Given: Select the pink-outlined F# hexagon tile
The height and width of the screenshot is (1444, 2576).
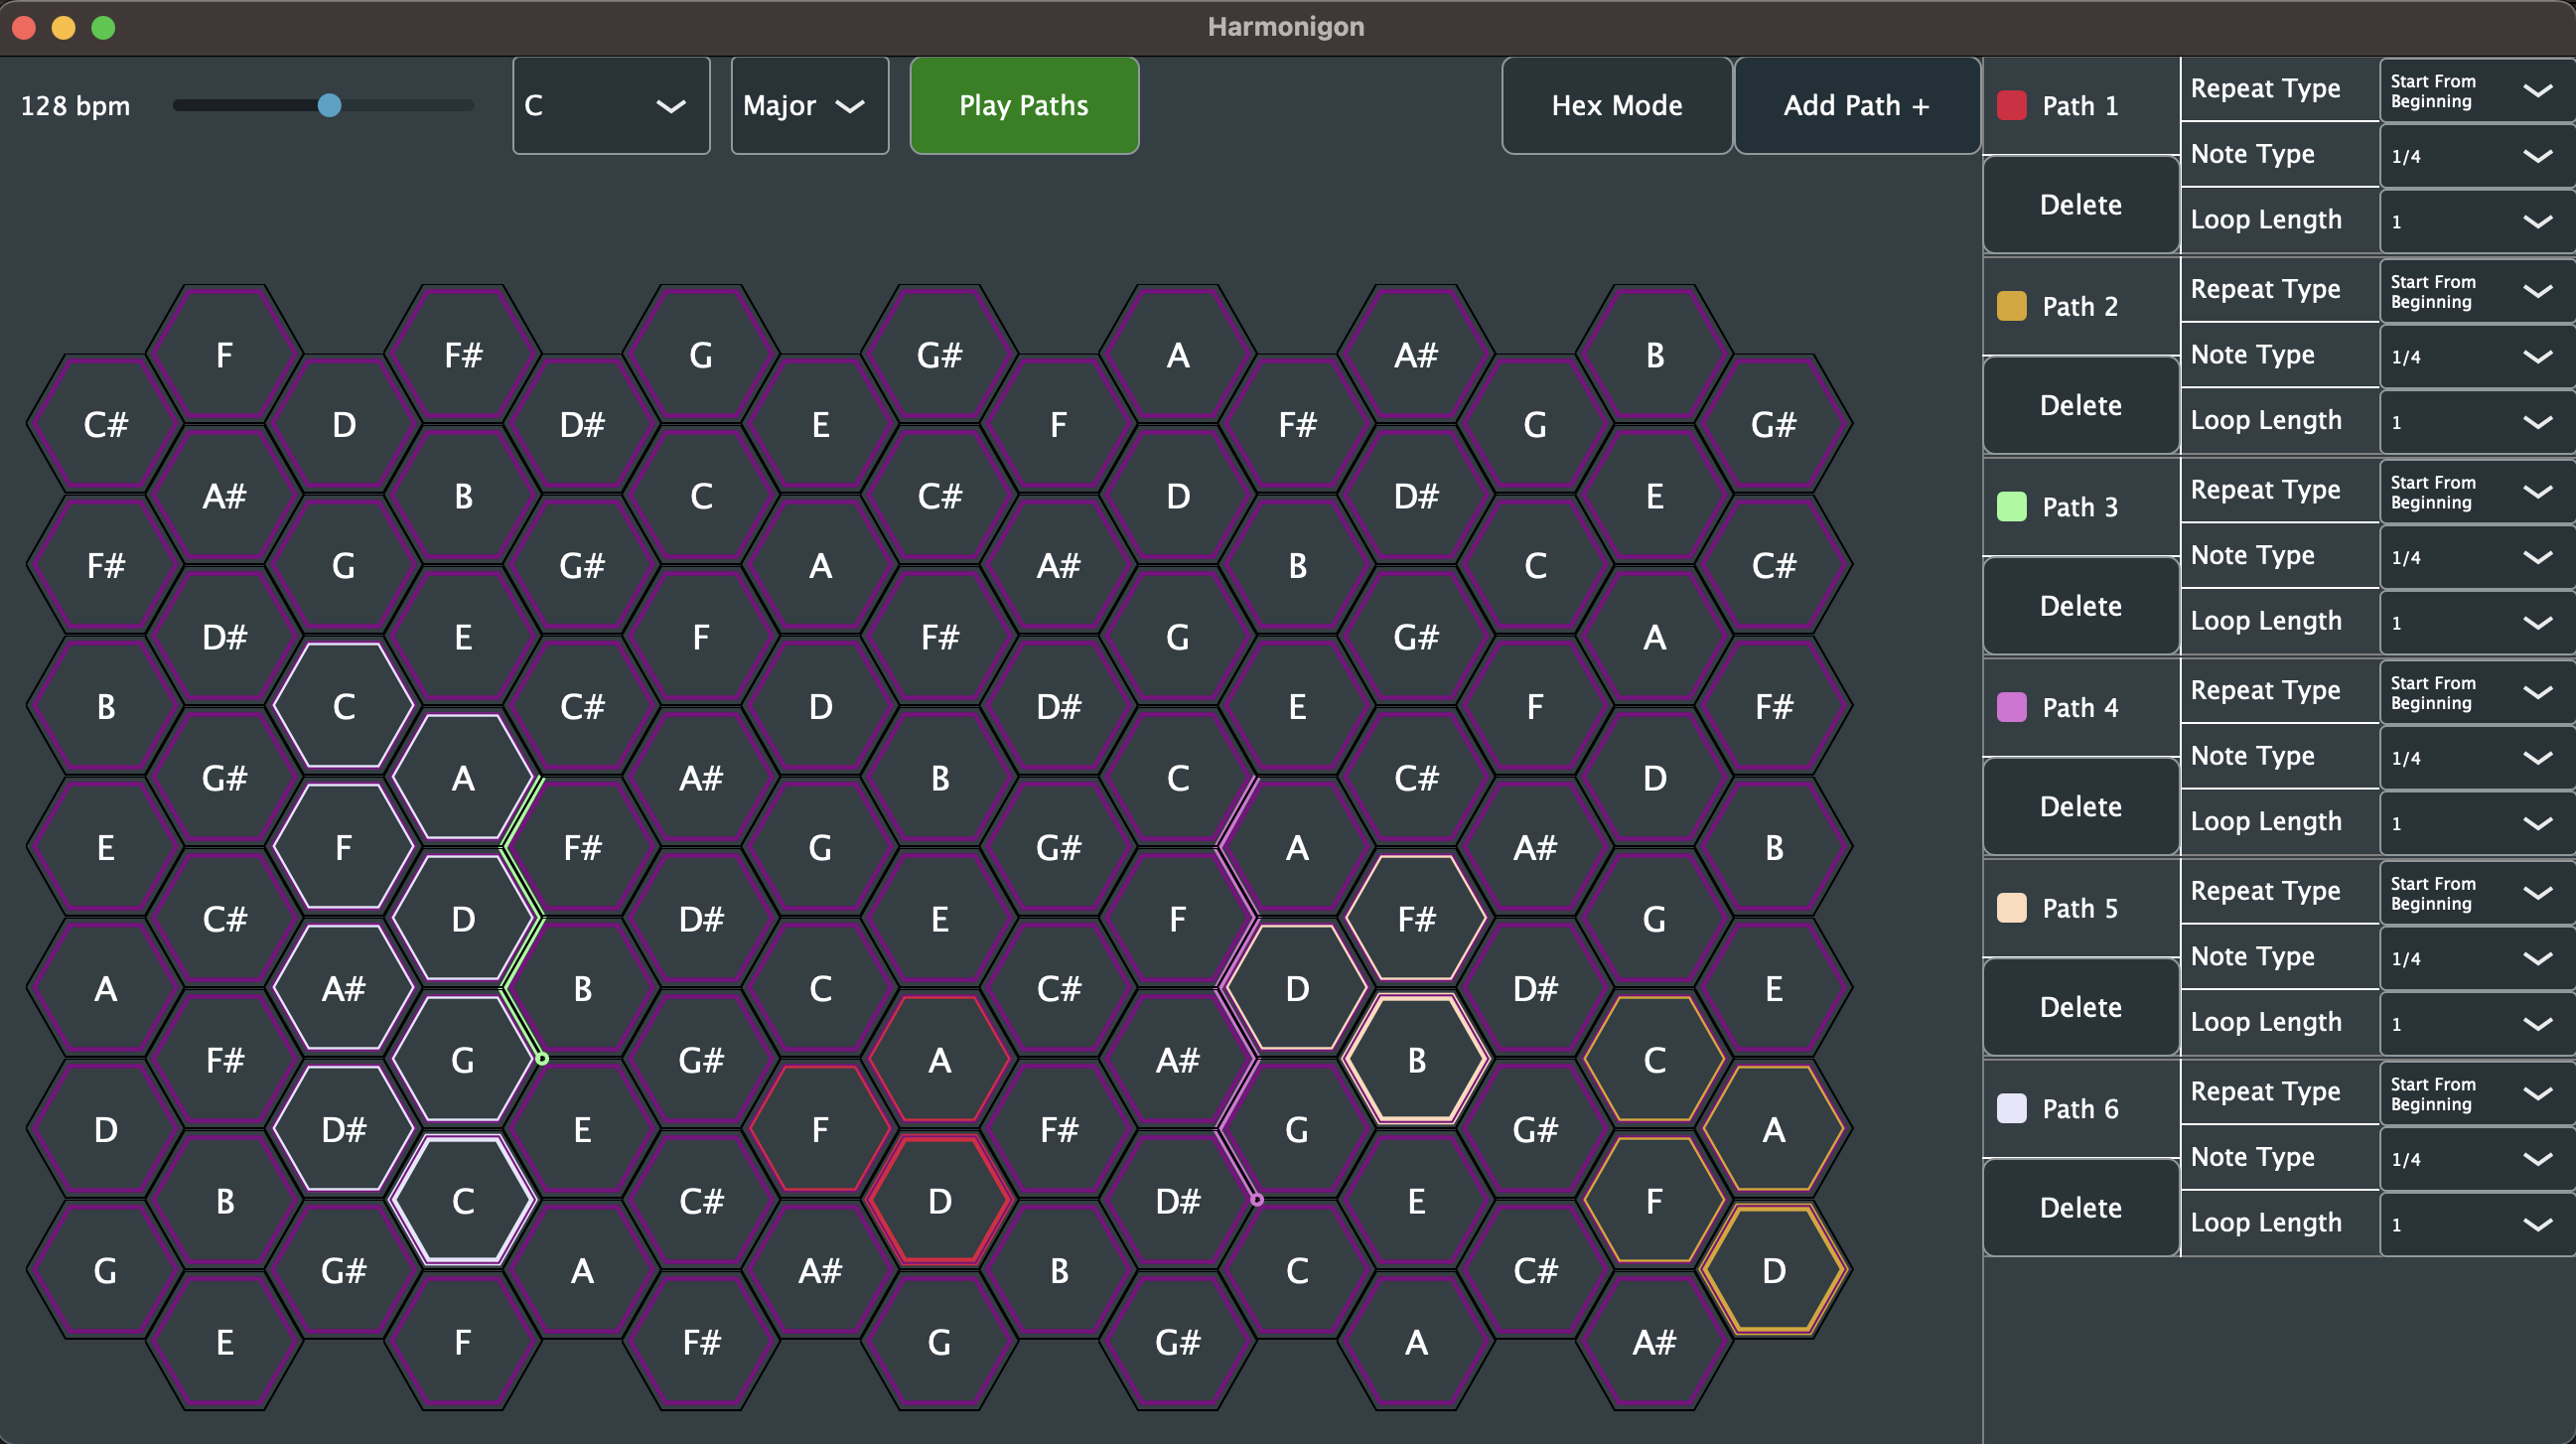Looking at the screenshot, I should [x=1415, y=917].
